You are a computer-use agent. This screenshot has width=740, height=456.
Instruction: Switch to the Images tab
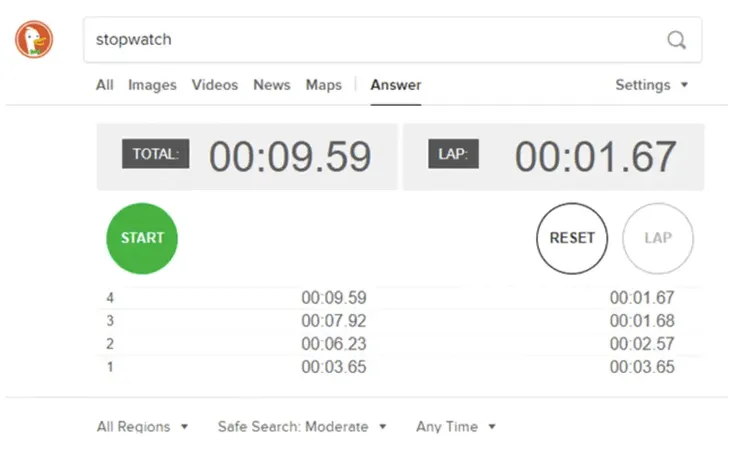[x=152, y=85]
